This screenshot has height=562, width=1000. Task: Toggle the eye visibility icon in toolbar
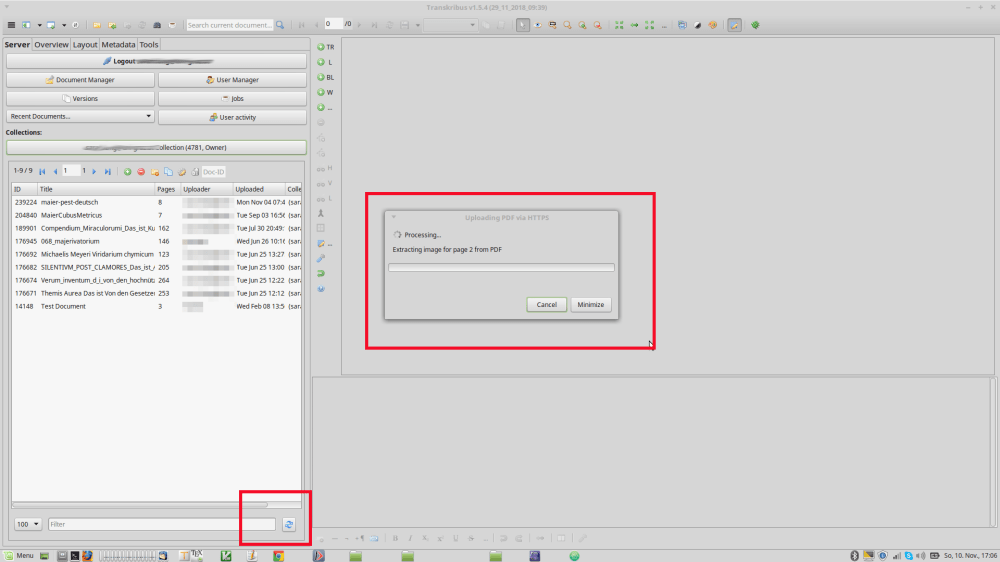tap(538, 25)
